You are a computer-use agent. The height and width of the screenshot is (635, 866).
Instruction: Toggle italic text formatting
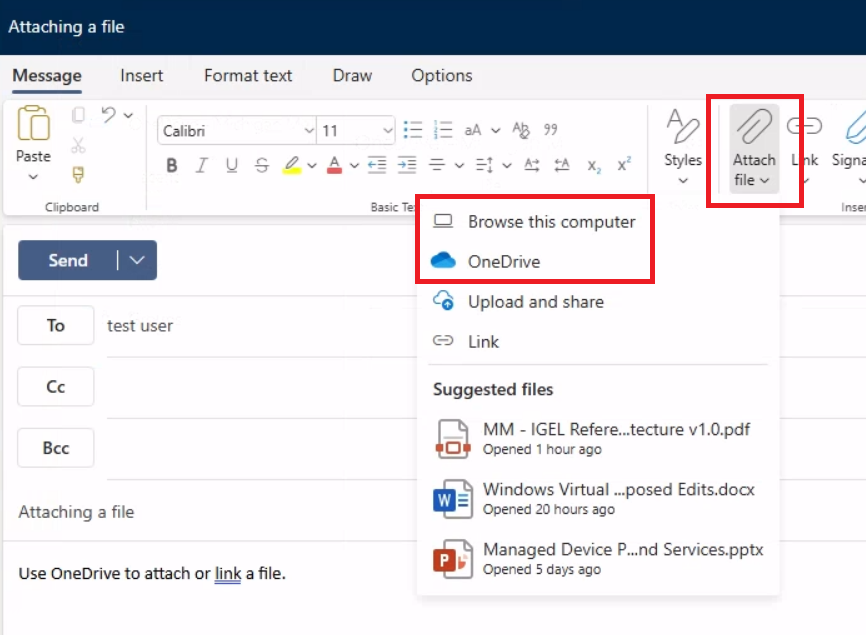[202, 166]
